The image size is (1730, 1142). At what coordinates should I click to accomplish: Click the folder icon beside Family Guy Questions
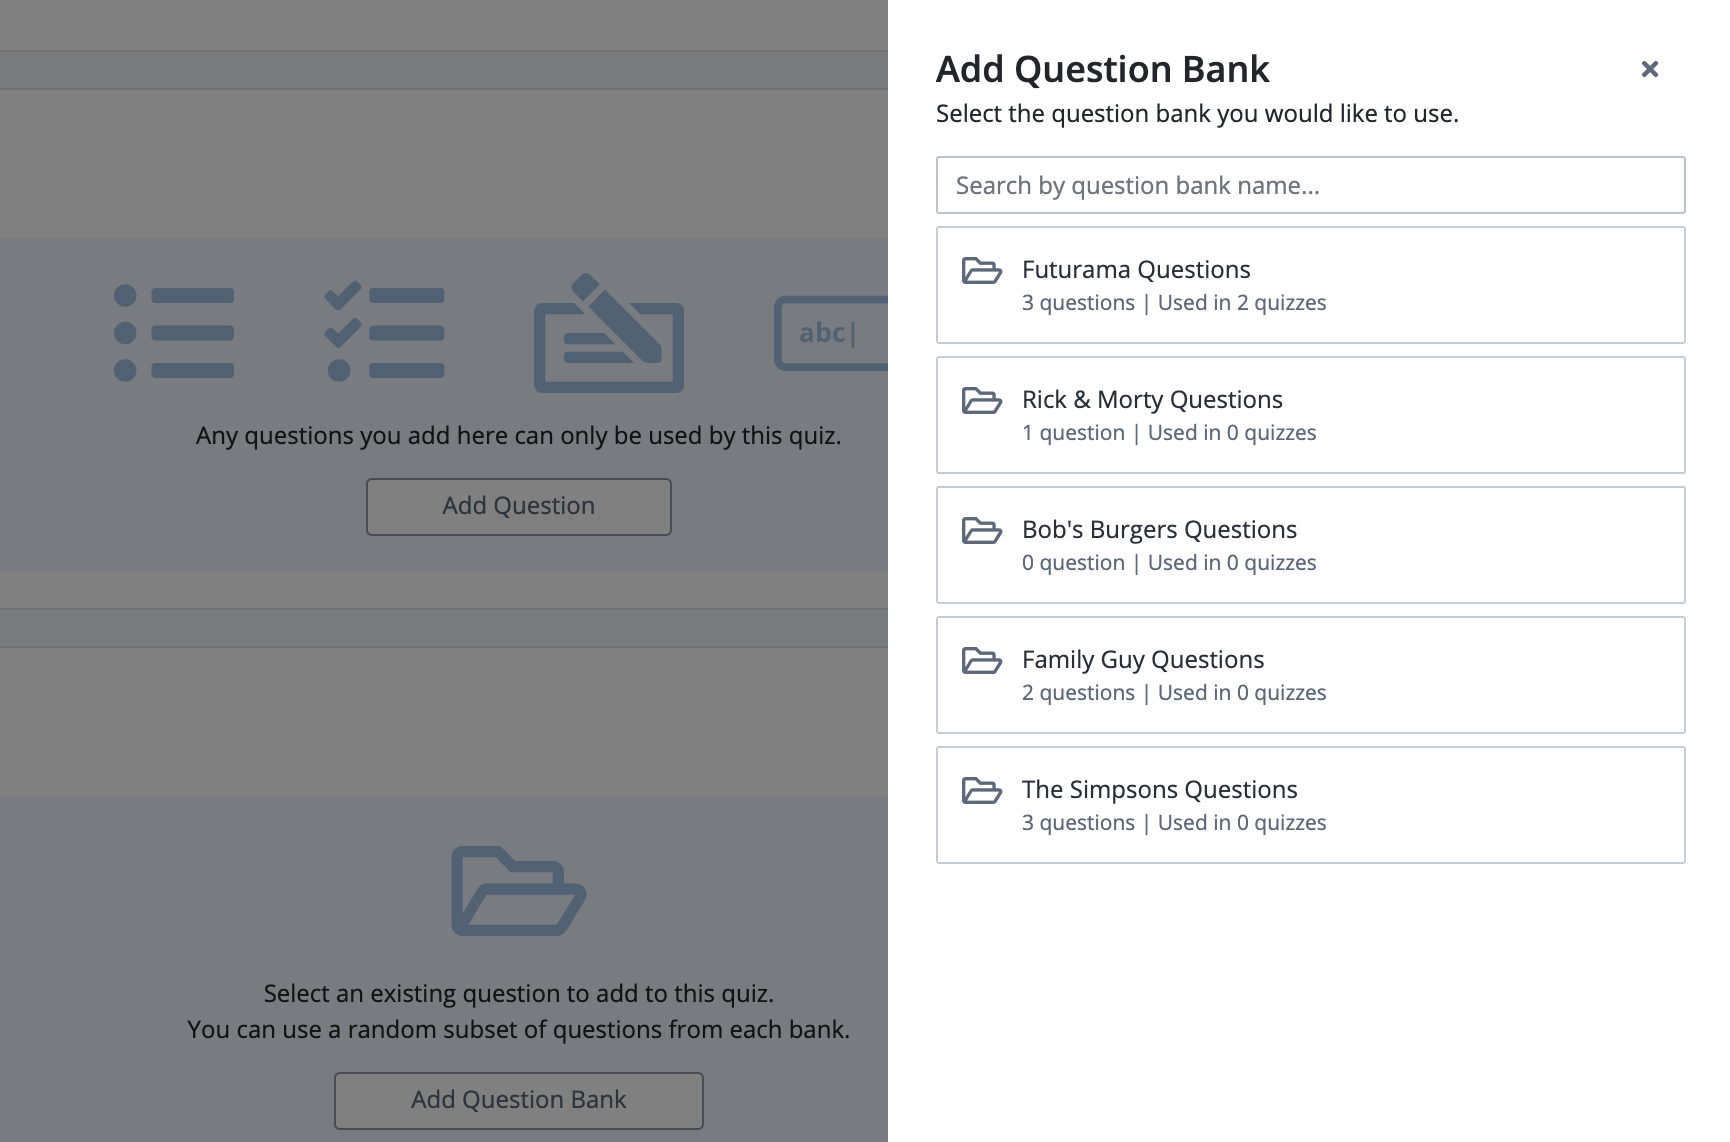(x=981, y=661)
